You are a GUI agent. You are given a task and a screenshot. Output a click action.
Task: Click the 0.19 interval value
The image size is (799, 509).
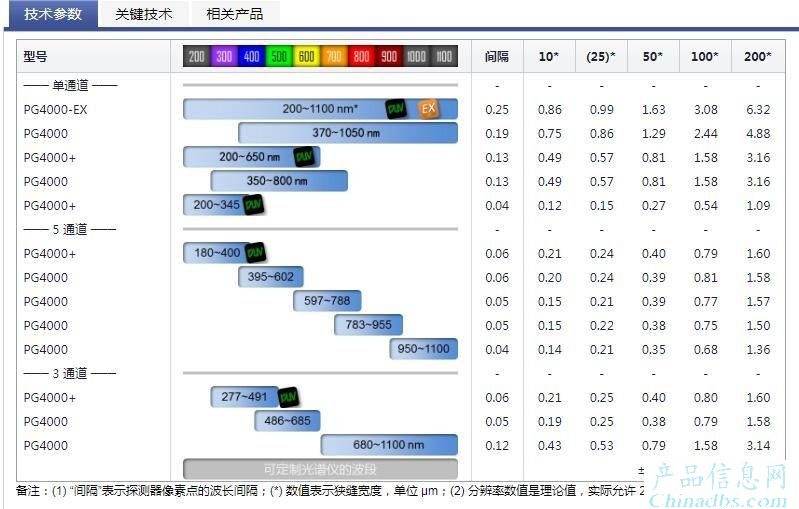pyautogui.click(x=497, y=133)
